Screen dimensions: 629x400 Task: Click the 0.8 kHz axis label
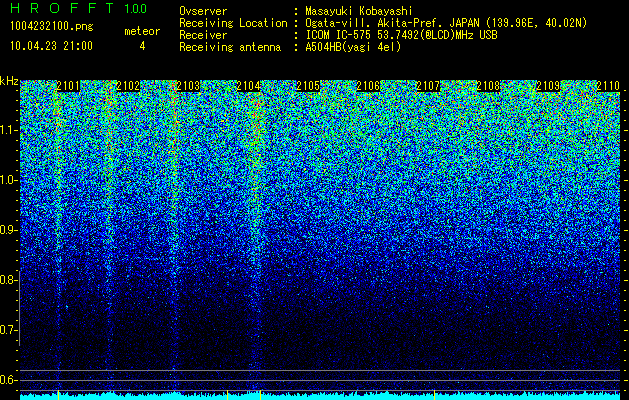[8, 280]
